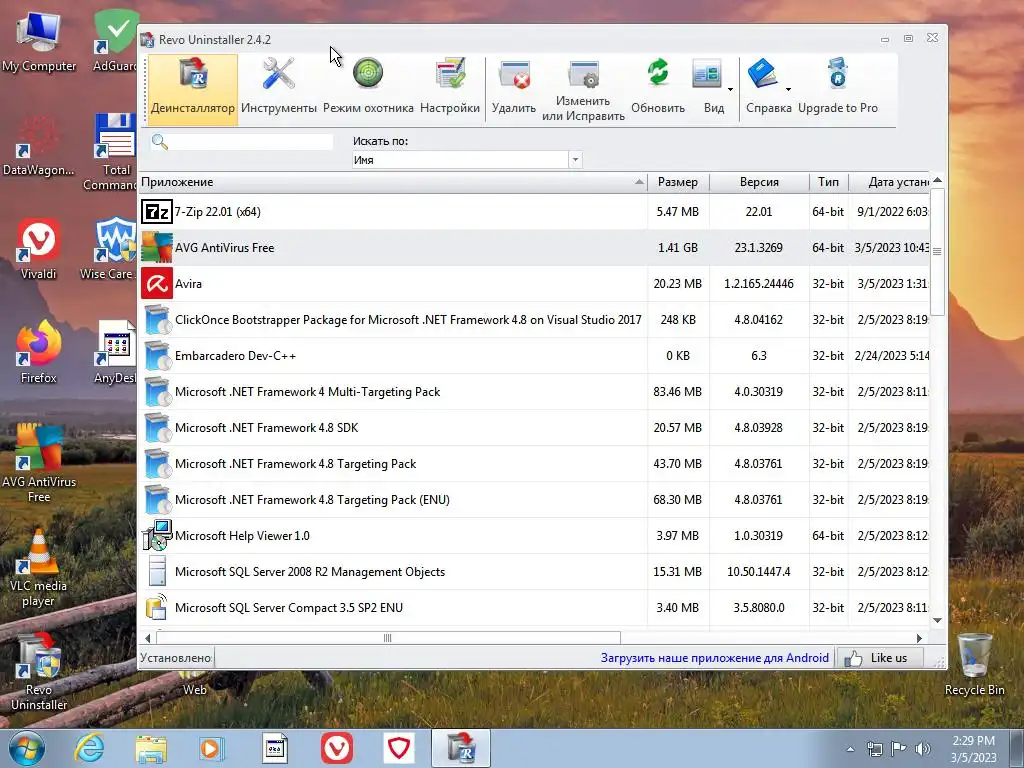Select the Microsoft Help Viewer 1.0 icon
This screenshot has height=768, width=1024.
[157, 536]
